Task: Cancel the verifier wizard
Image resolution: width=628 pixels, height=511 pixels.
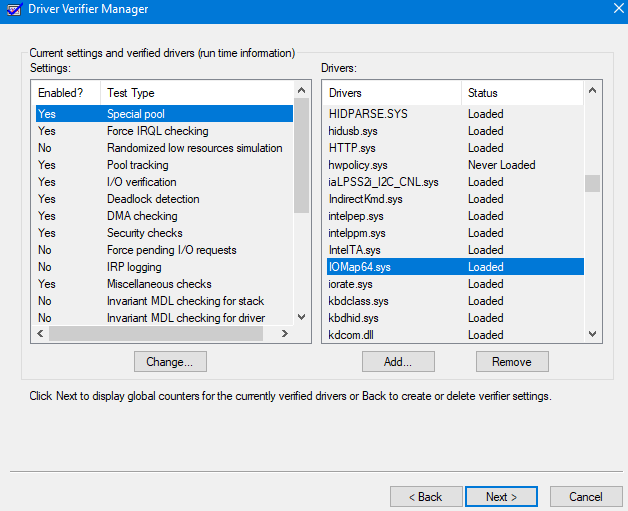Action: pos(586,497)
